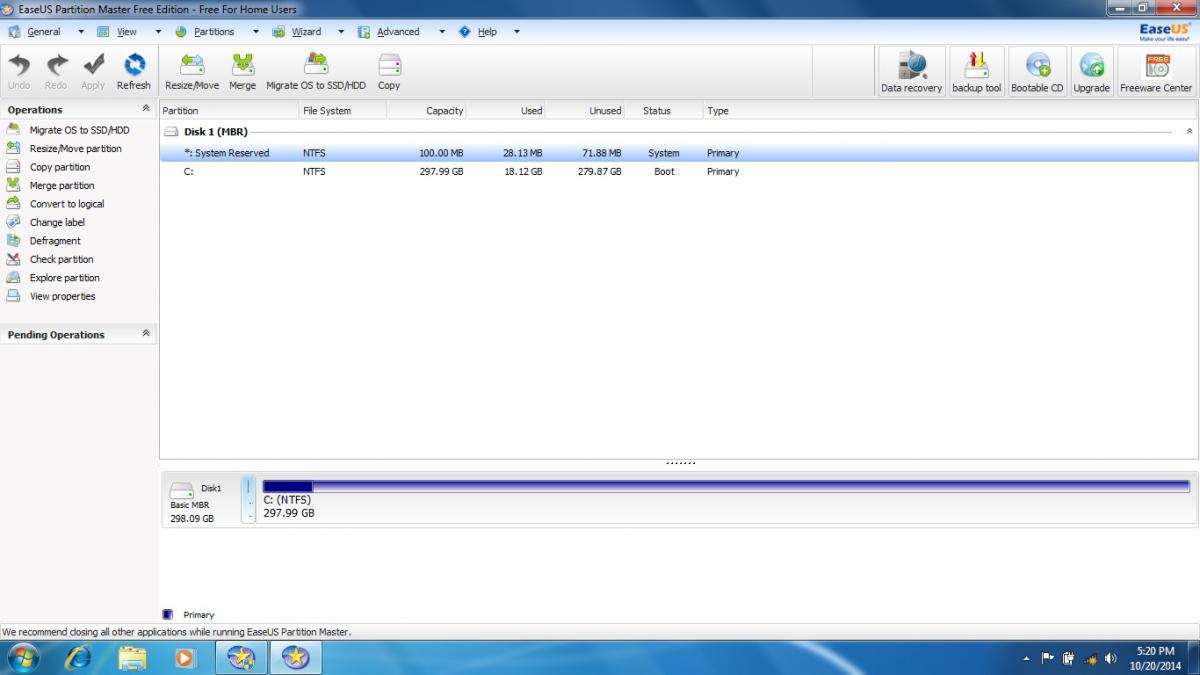Refresh the disk list
This screenshot has width=1200, height=675.
pyautogui.click(x=134, y=72)
